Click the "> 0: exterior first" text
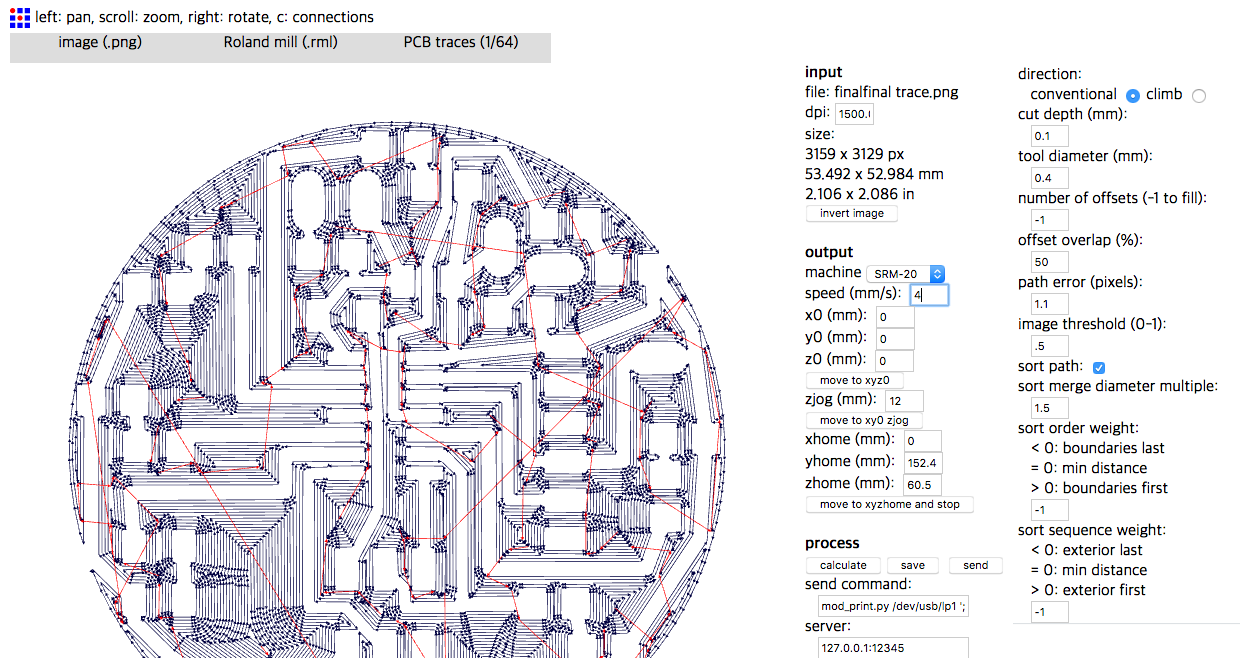This screenshot has width=1253, height=658. click(x=1088, y=590)
